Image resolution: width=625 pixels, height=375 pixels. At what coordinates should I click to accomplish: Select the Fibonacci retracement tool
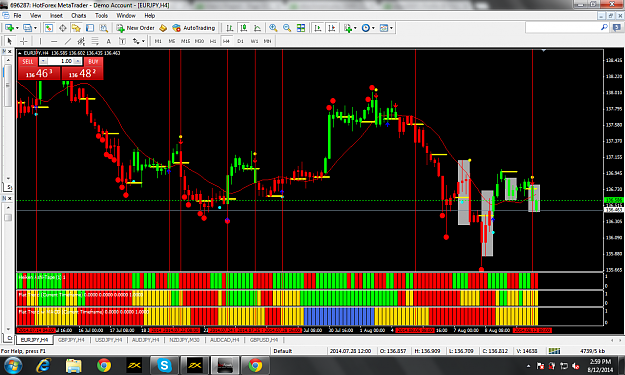95,41
